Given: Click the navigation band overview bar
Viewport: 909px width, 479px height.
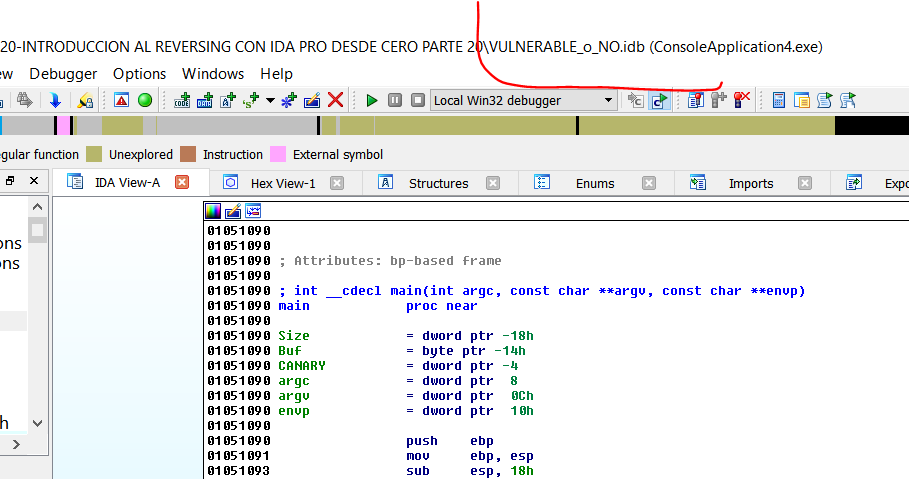Looking at the screenshot, I should (450, 126).
